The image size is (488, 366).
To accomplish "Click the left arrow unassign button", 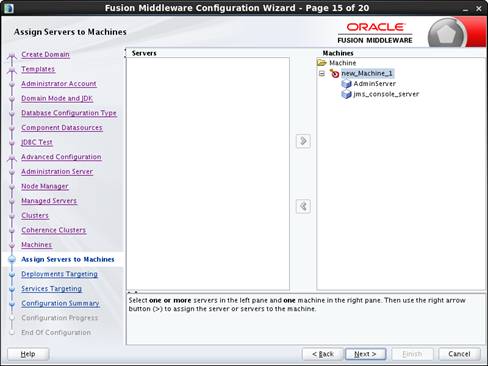I will pos(303,206).
